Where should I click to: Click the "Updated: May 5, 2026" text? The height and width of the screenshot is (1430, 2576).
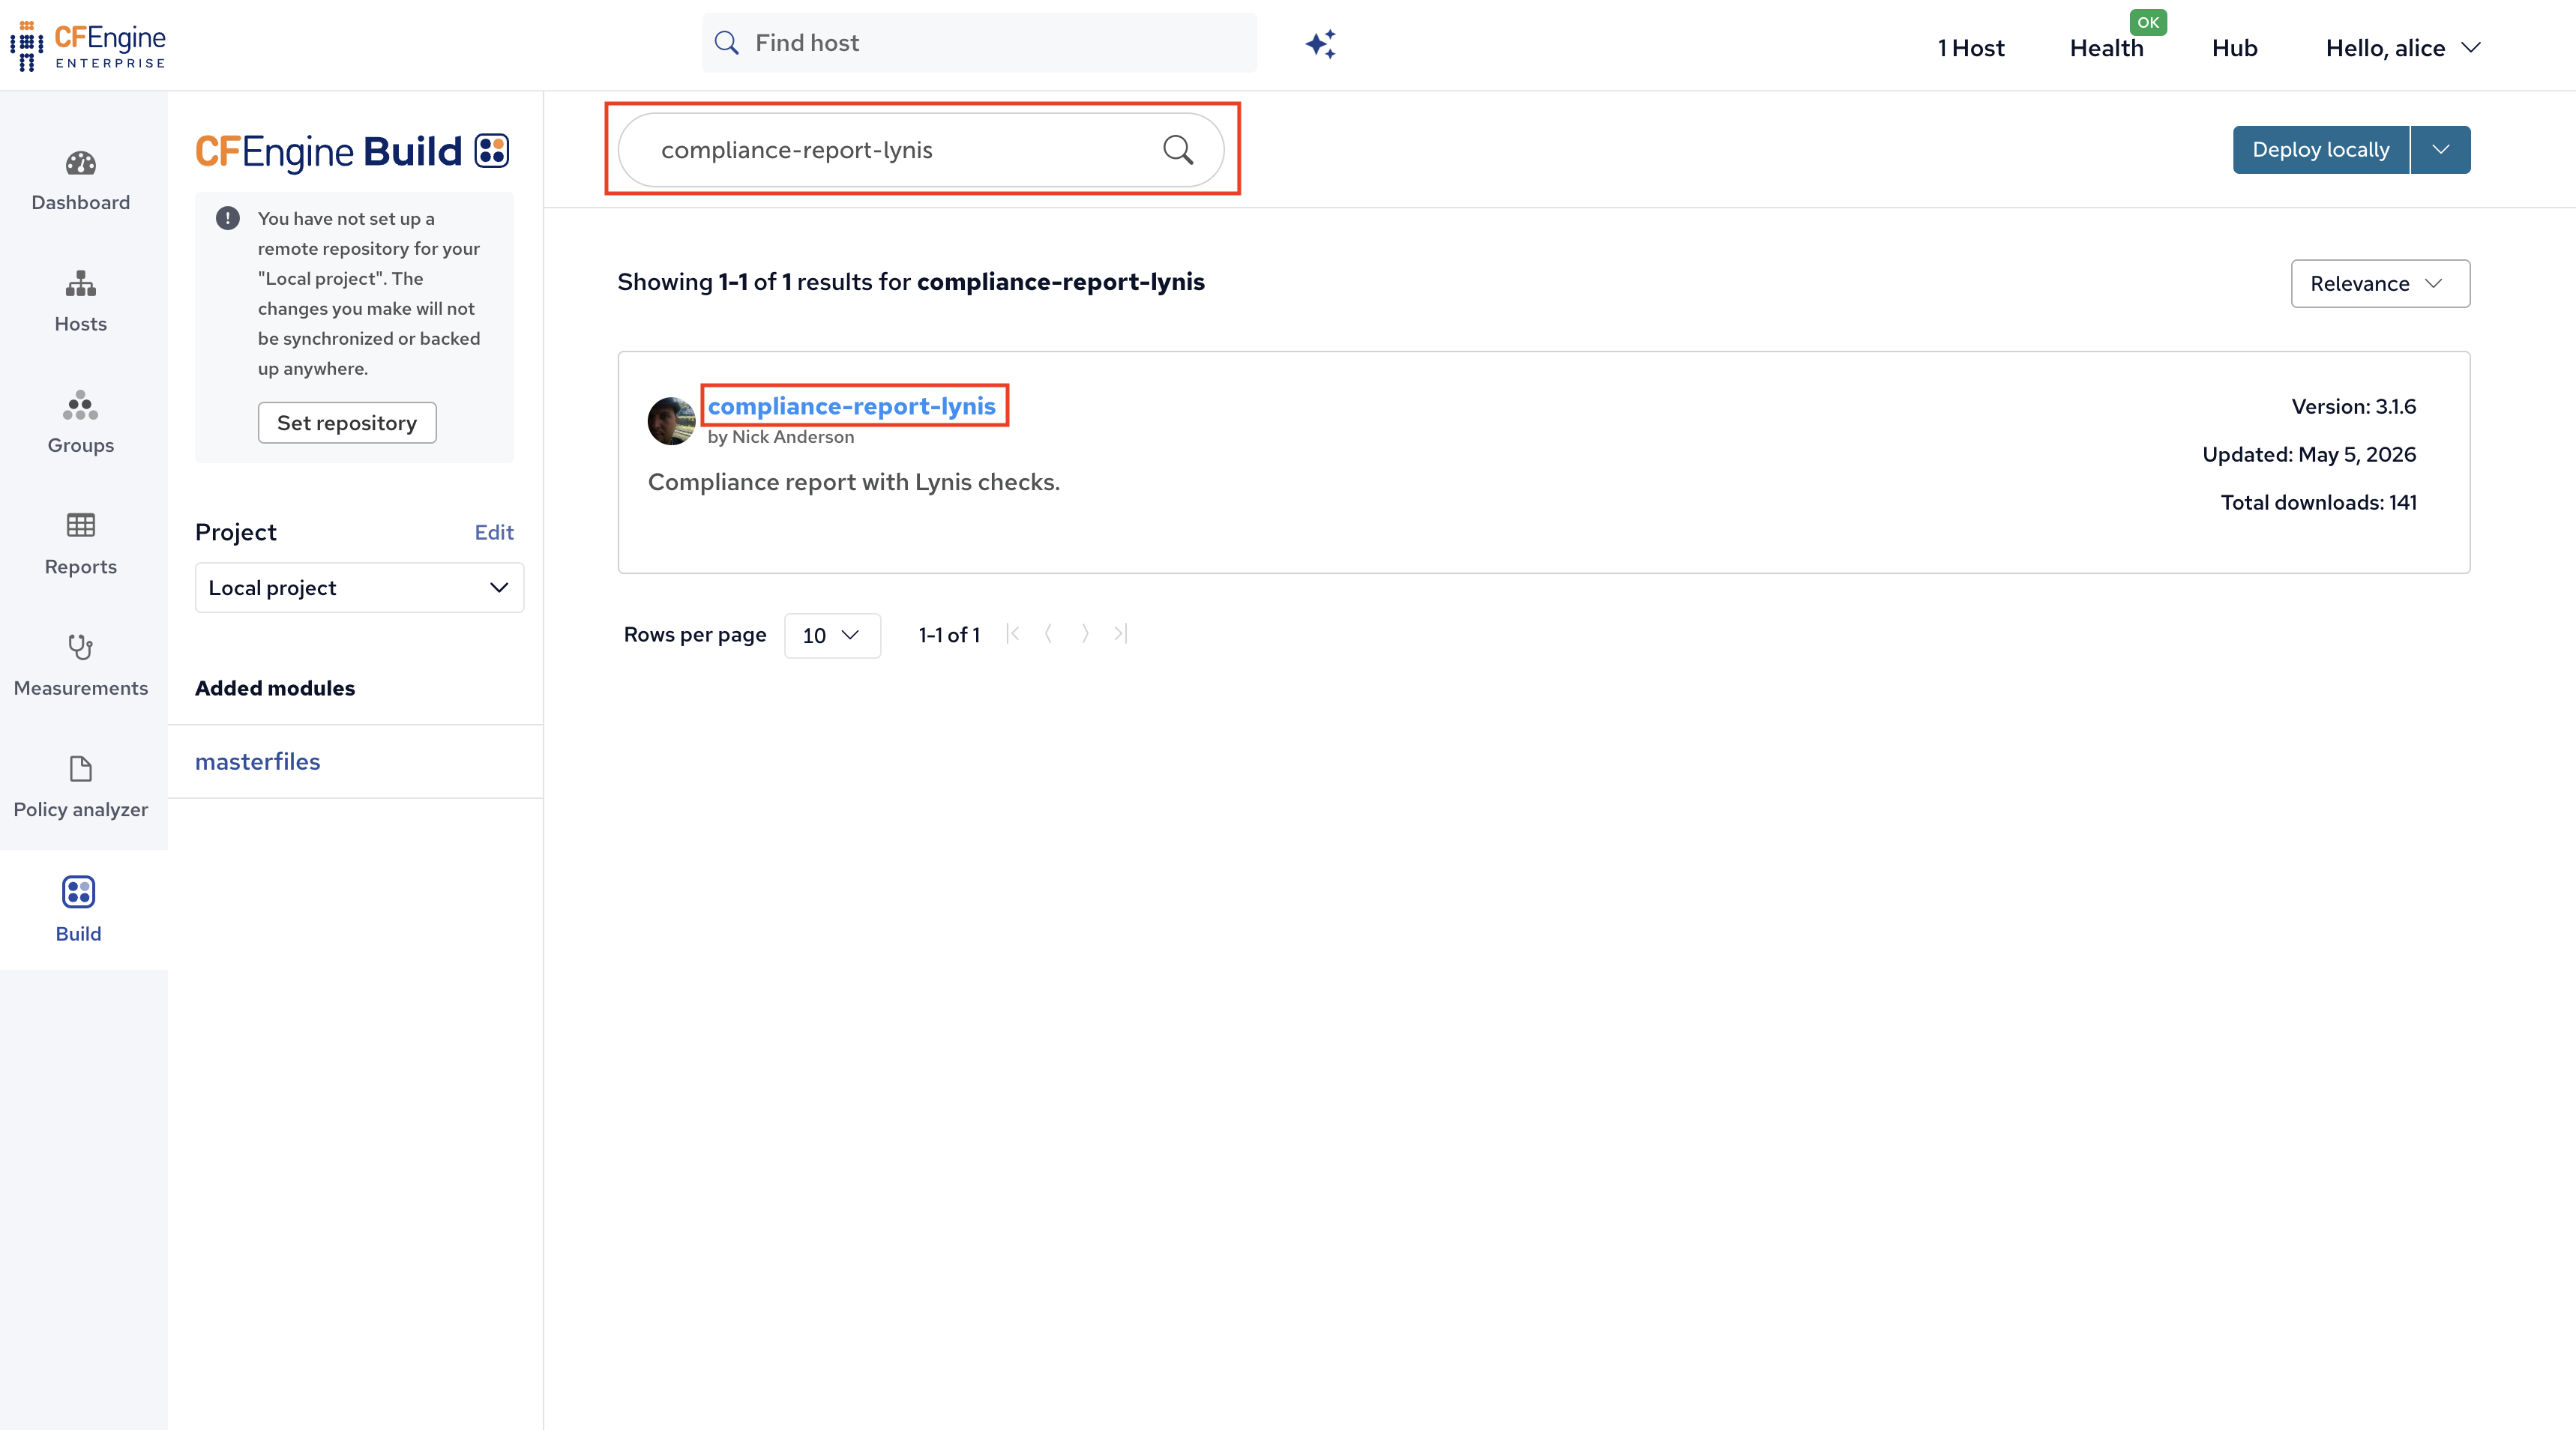tap(2309, 455)
